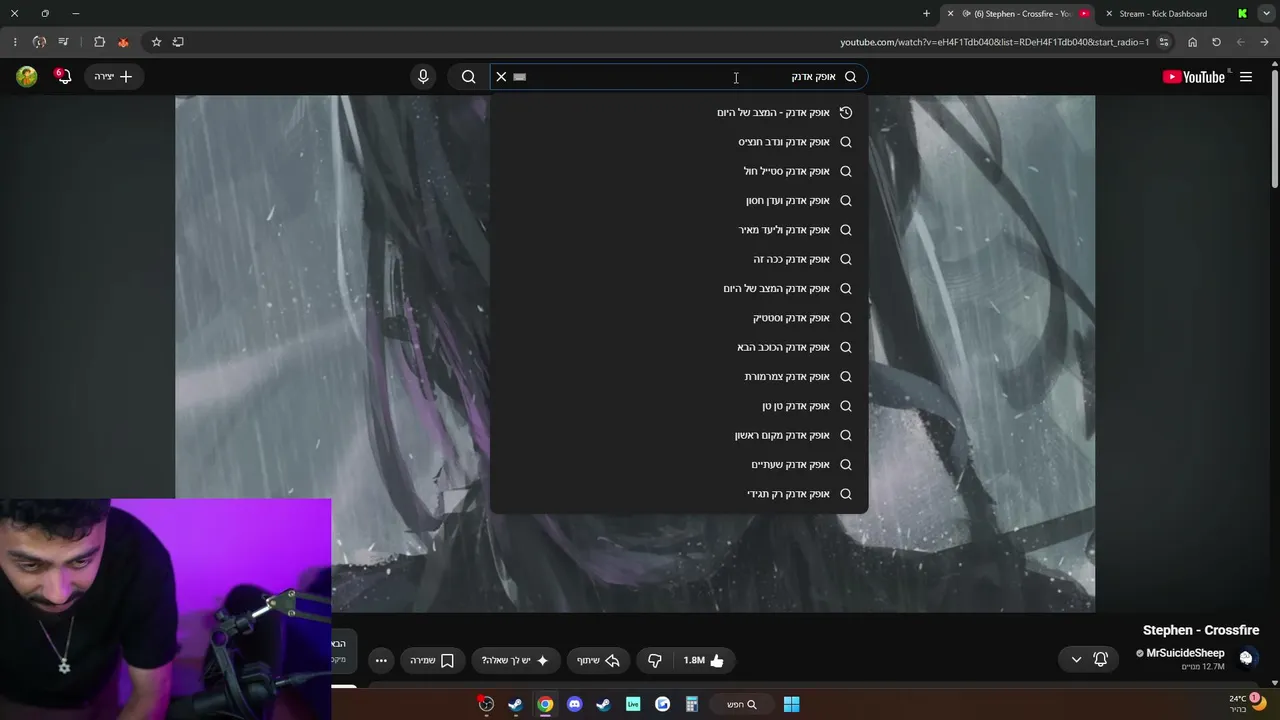Clear the search box with the X
Screen dimensions: 1280x720
click(501, 77)
